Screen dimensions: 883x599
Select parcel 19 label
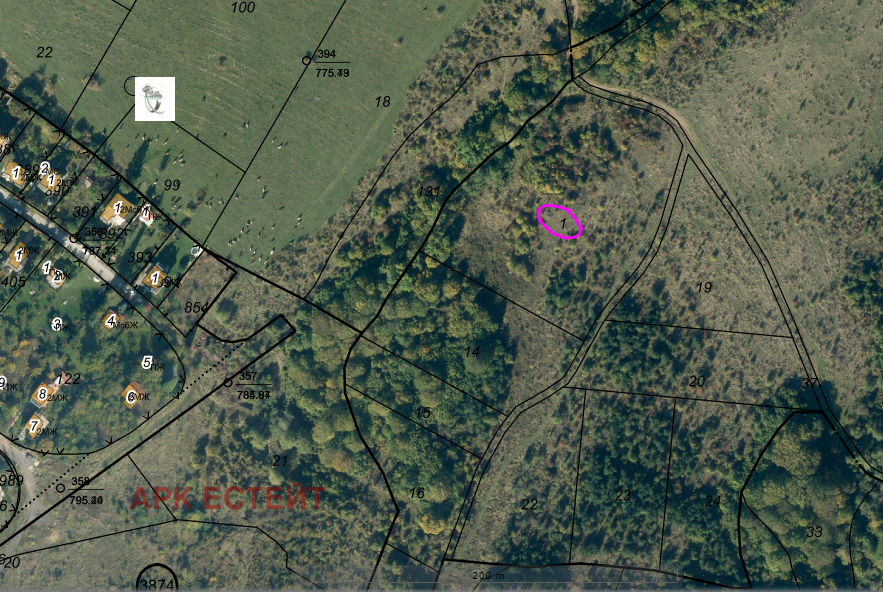704,288
